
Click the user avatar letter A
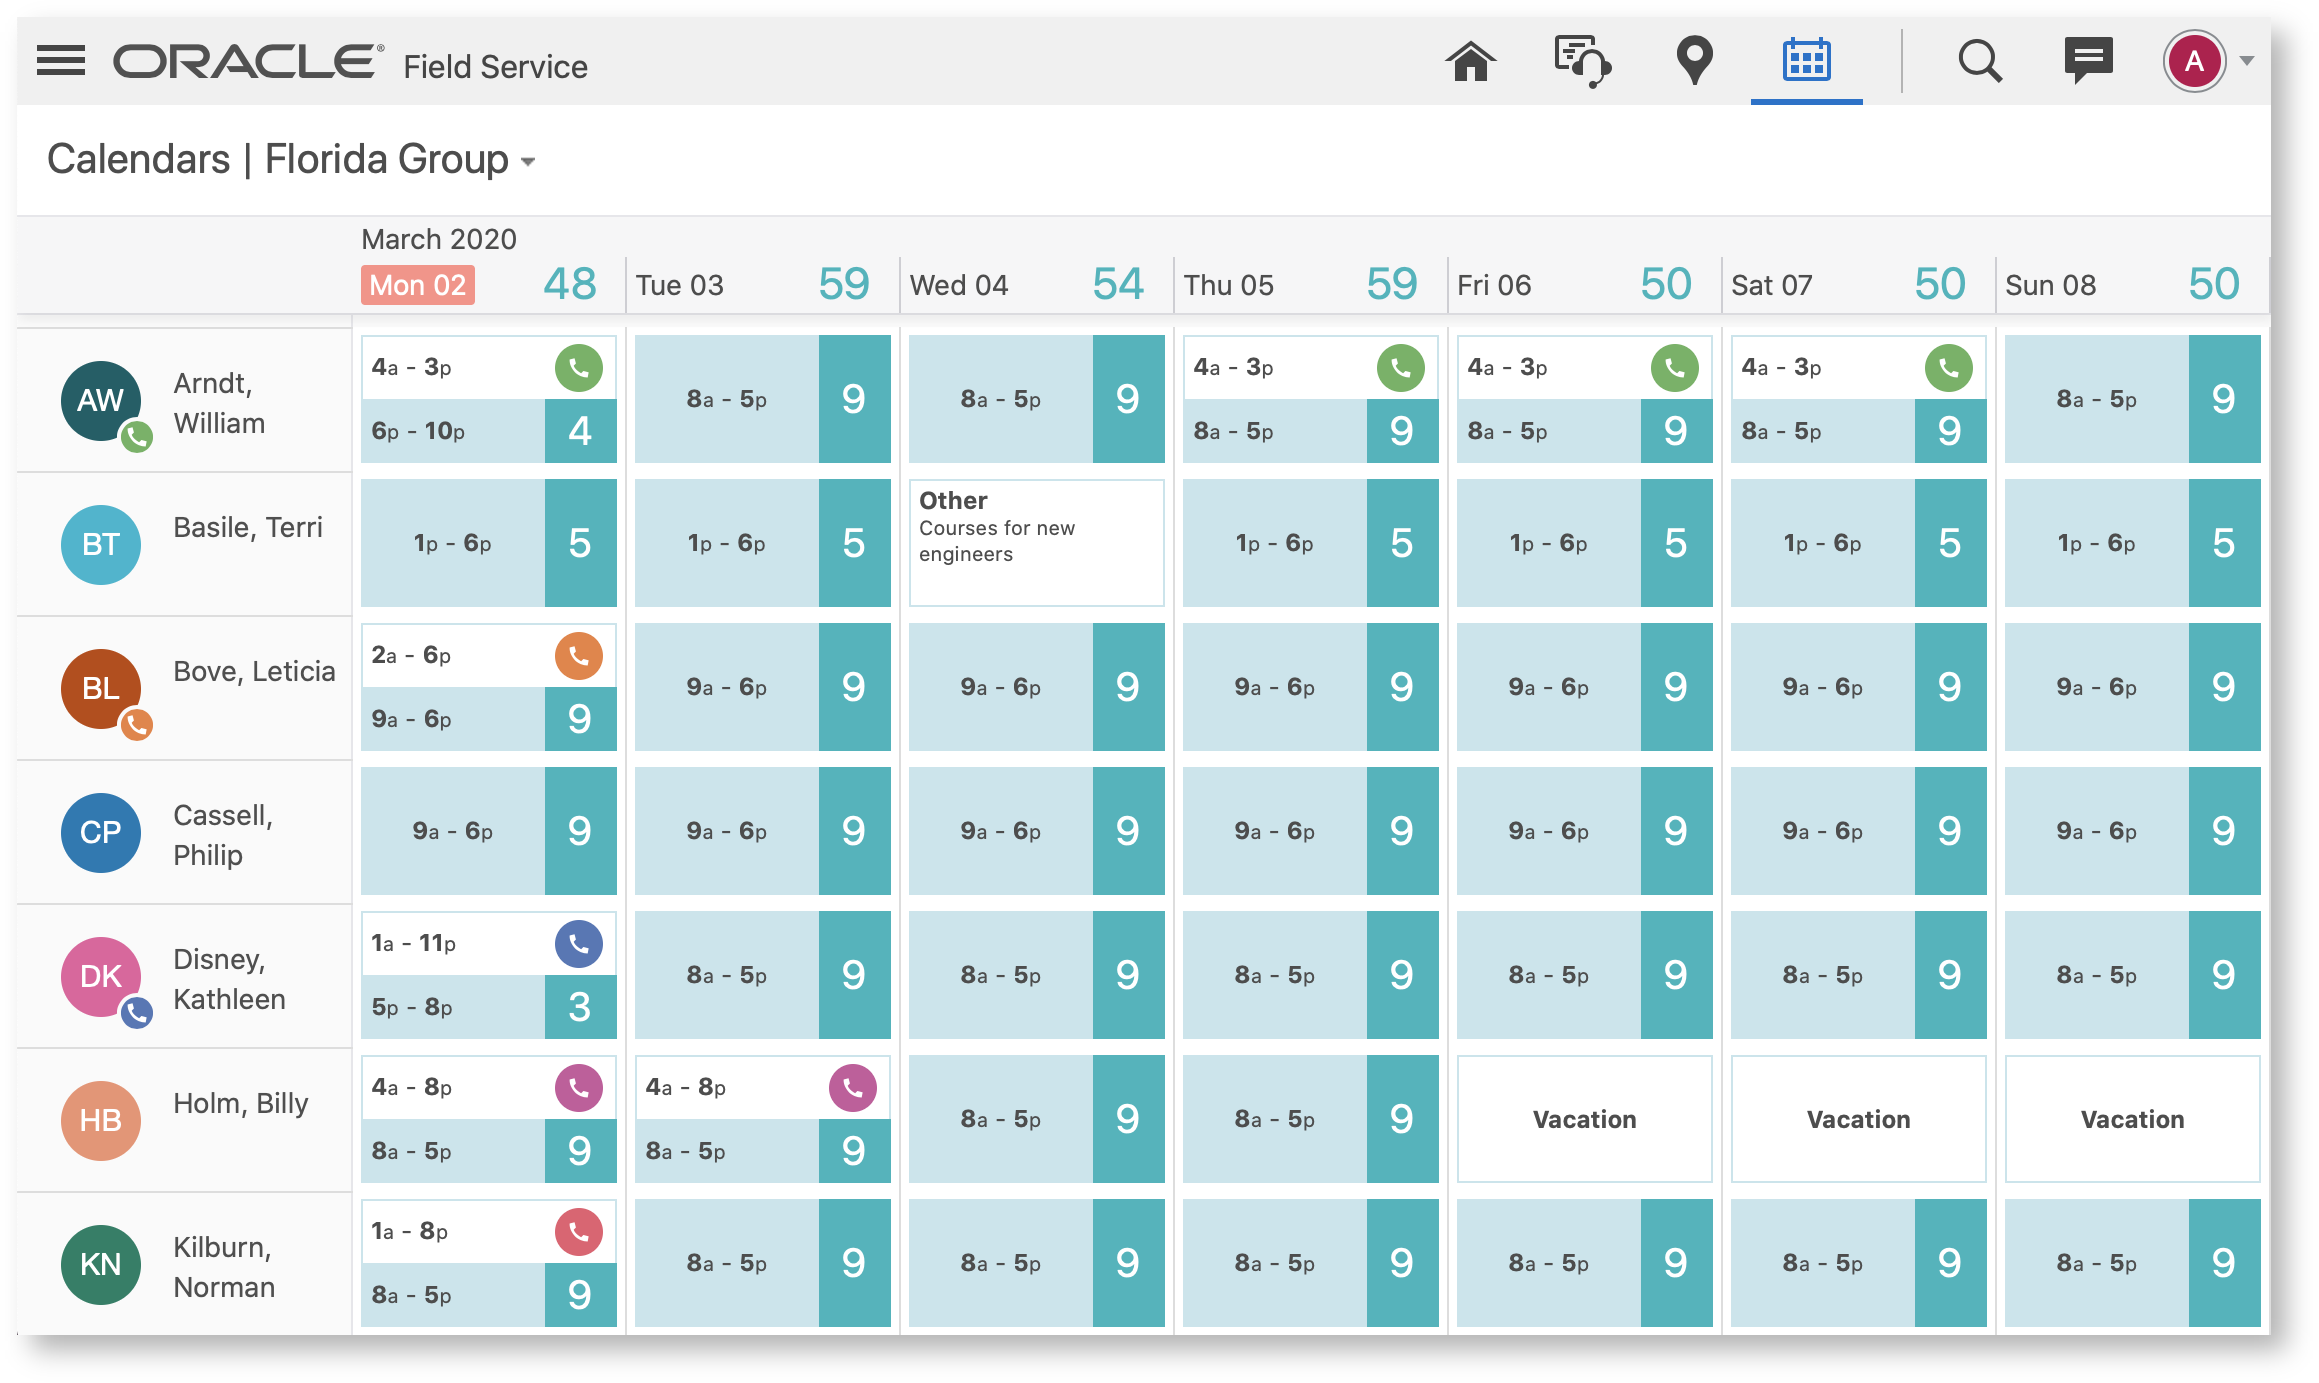(x=2194, y=62)
